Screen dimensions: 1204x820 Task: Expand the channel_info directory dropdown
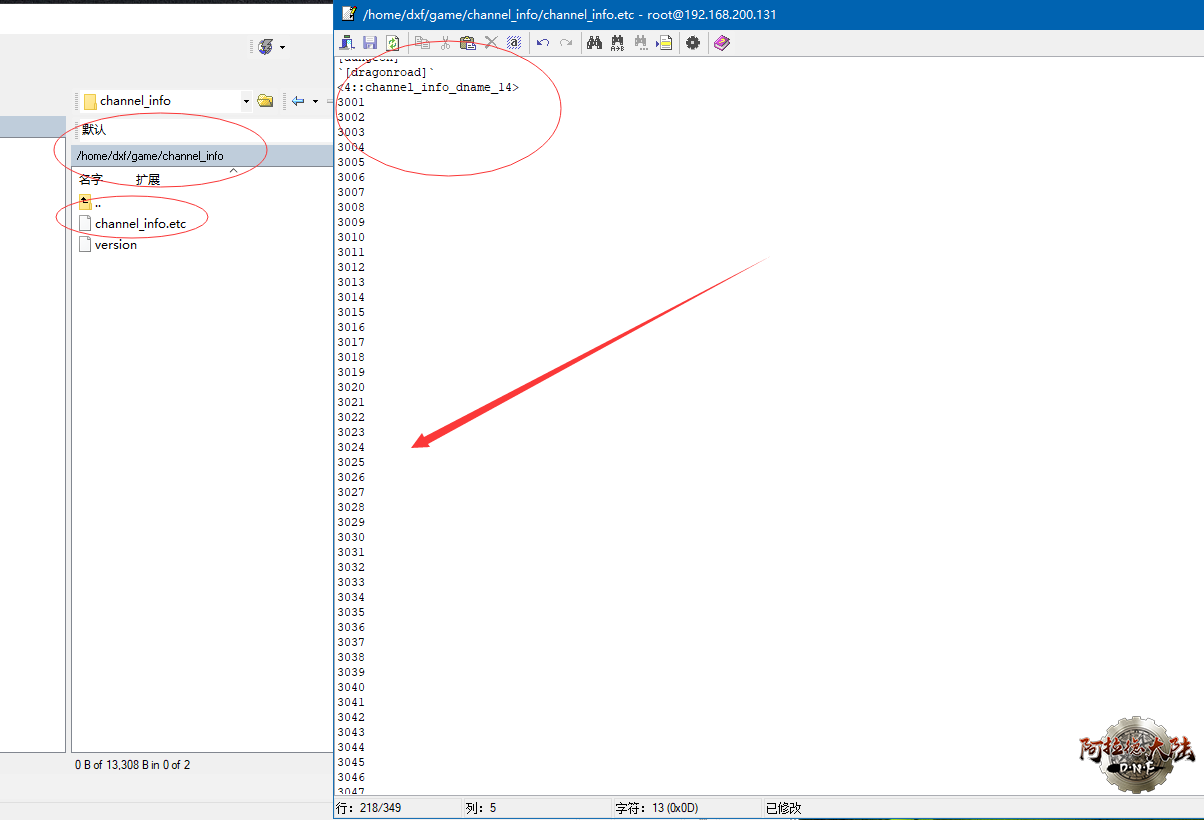tap(246, 101)
